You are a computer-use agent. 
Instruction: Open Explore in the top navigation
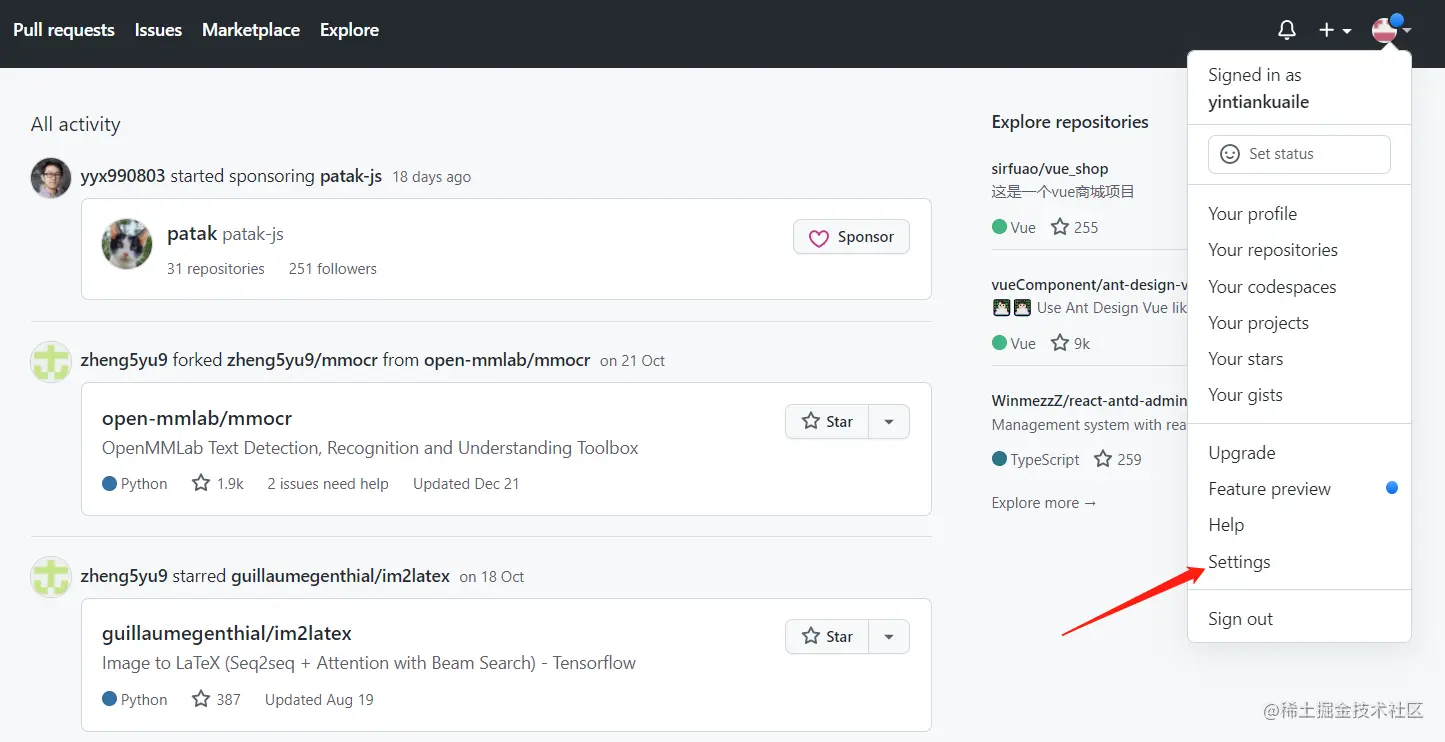[349, 30]
